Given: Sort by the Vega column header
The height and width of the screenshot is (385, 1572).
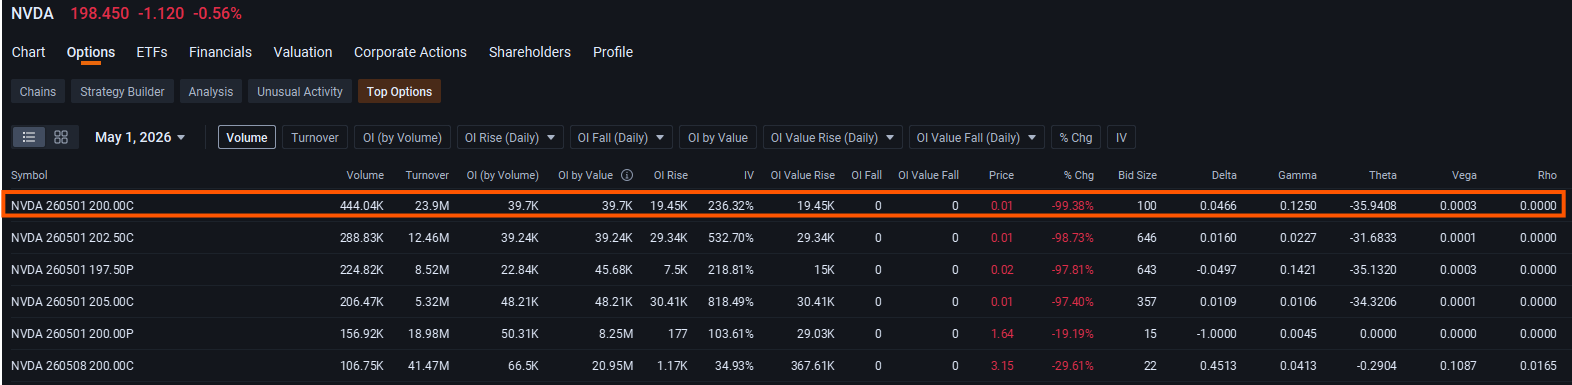Looking at the screenshot, I should 1464,175.
